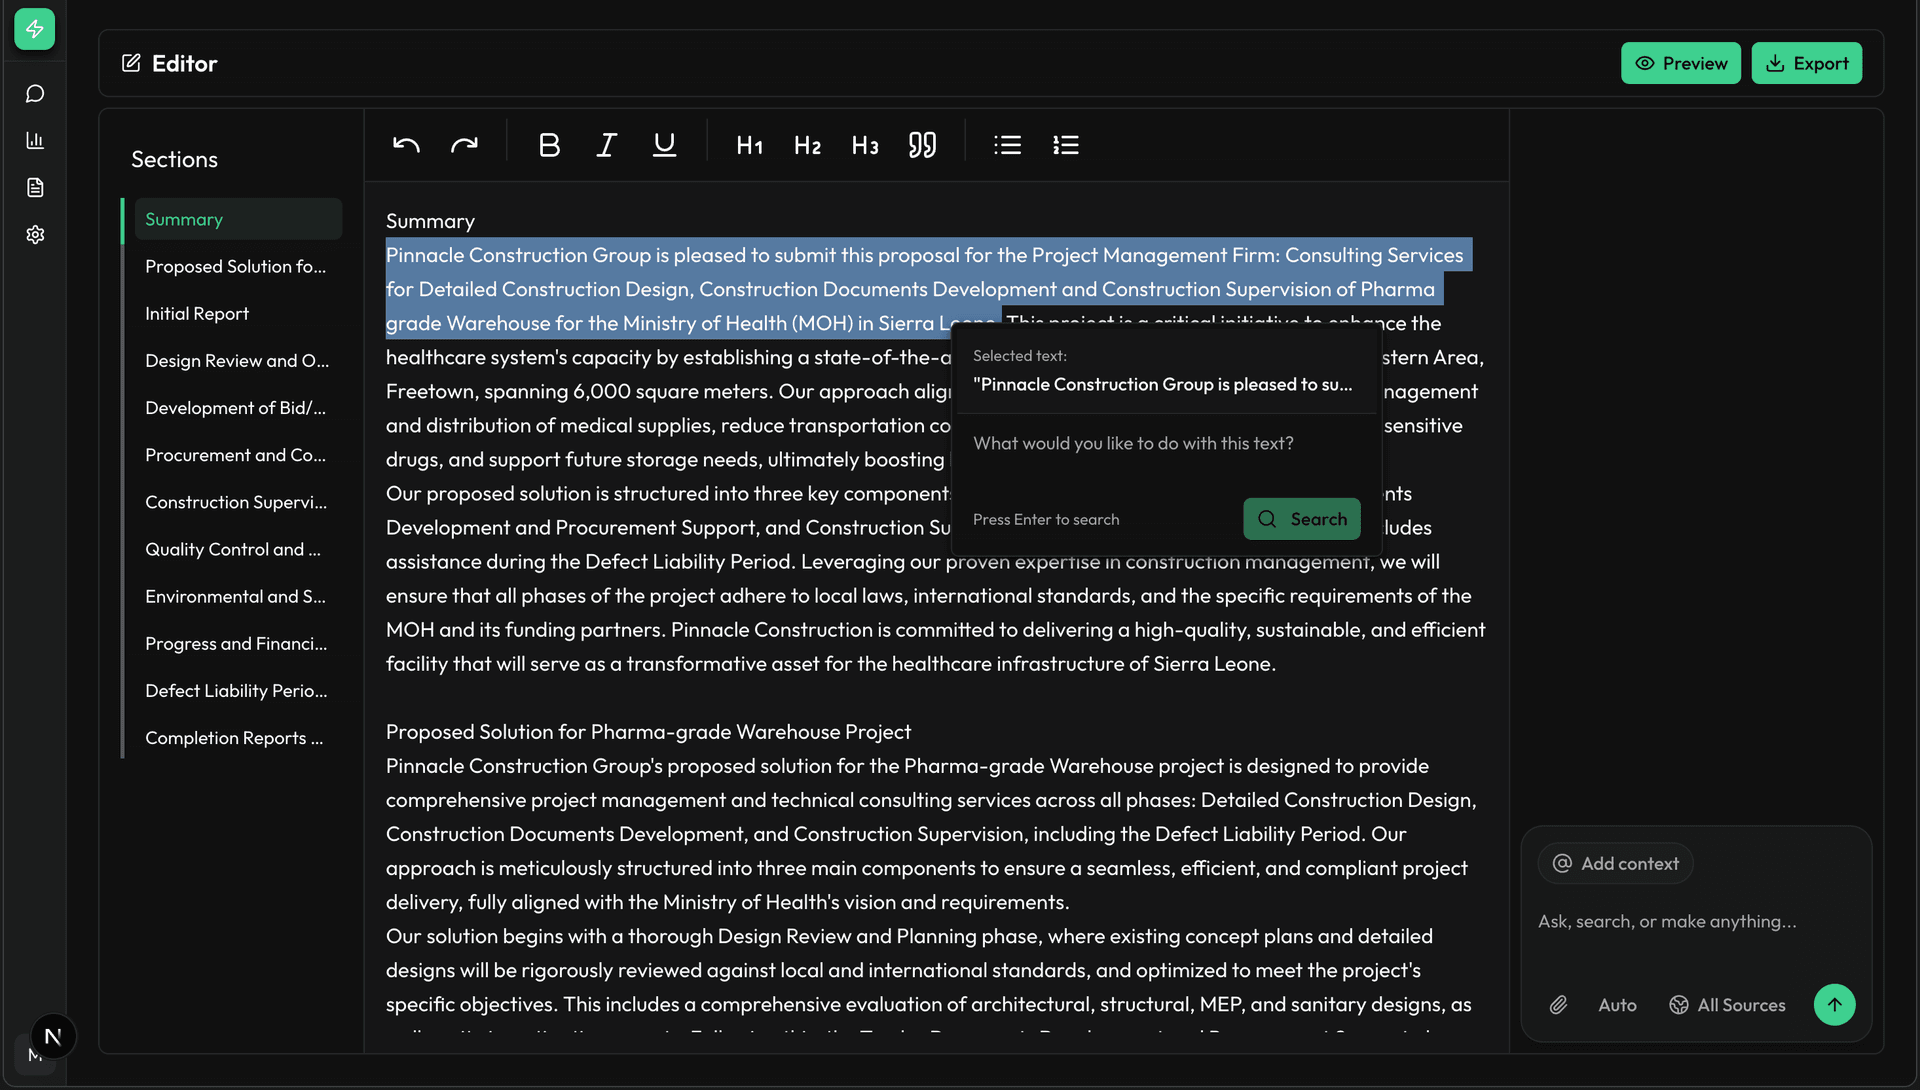Open chat icon in left sidebar
The width and height of the screenshot is (1920, 1090).
coord(35,93)
